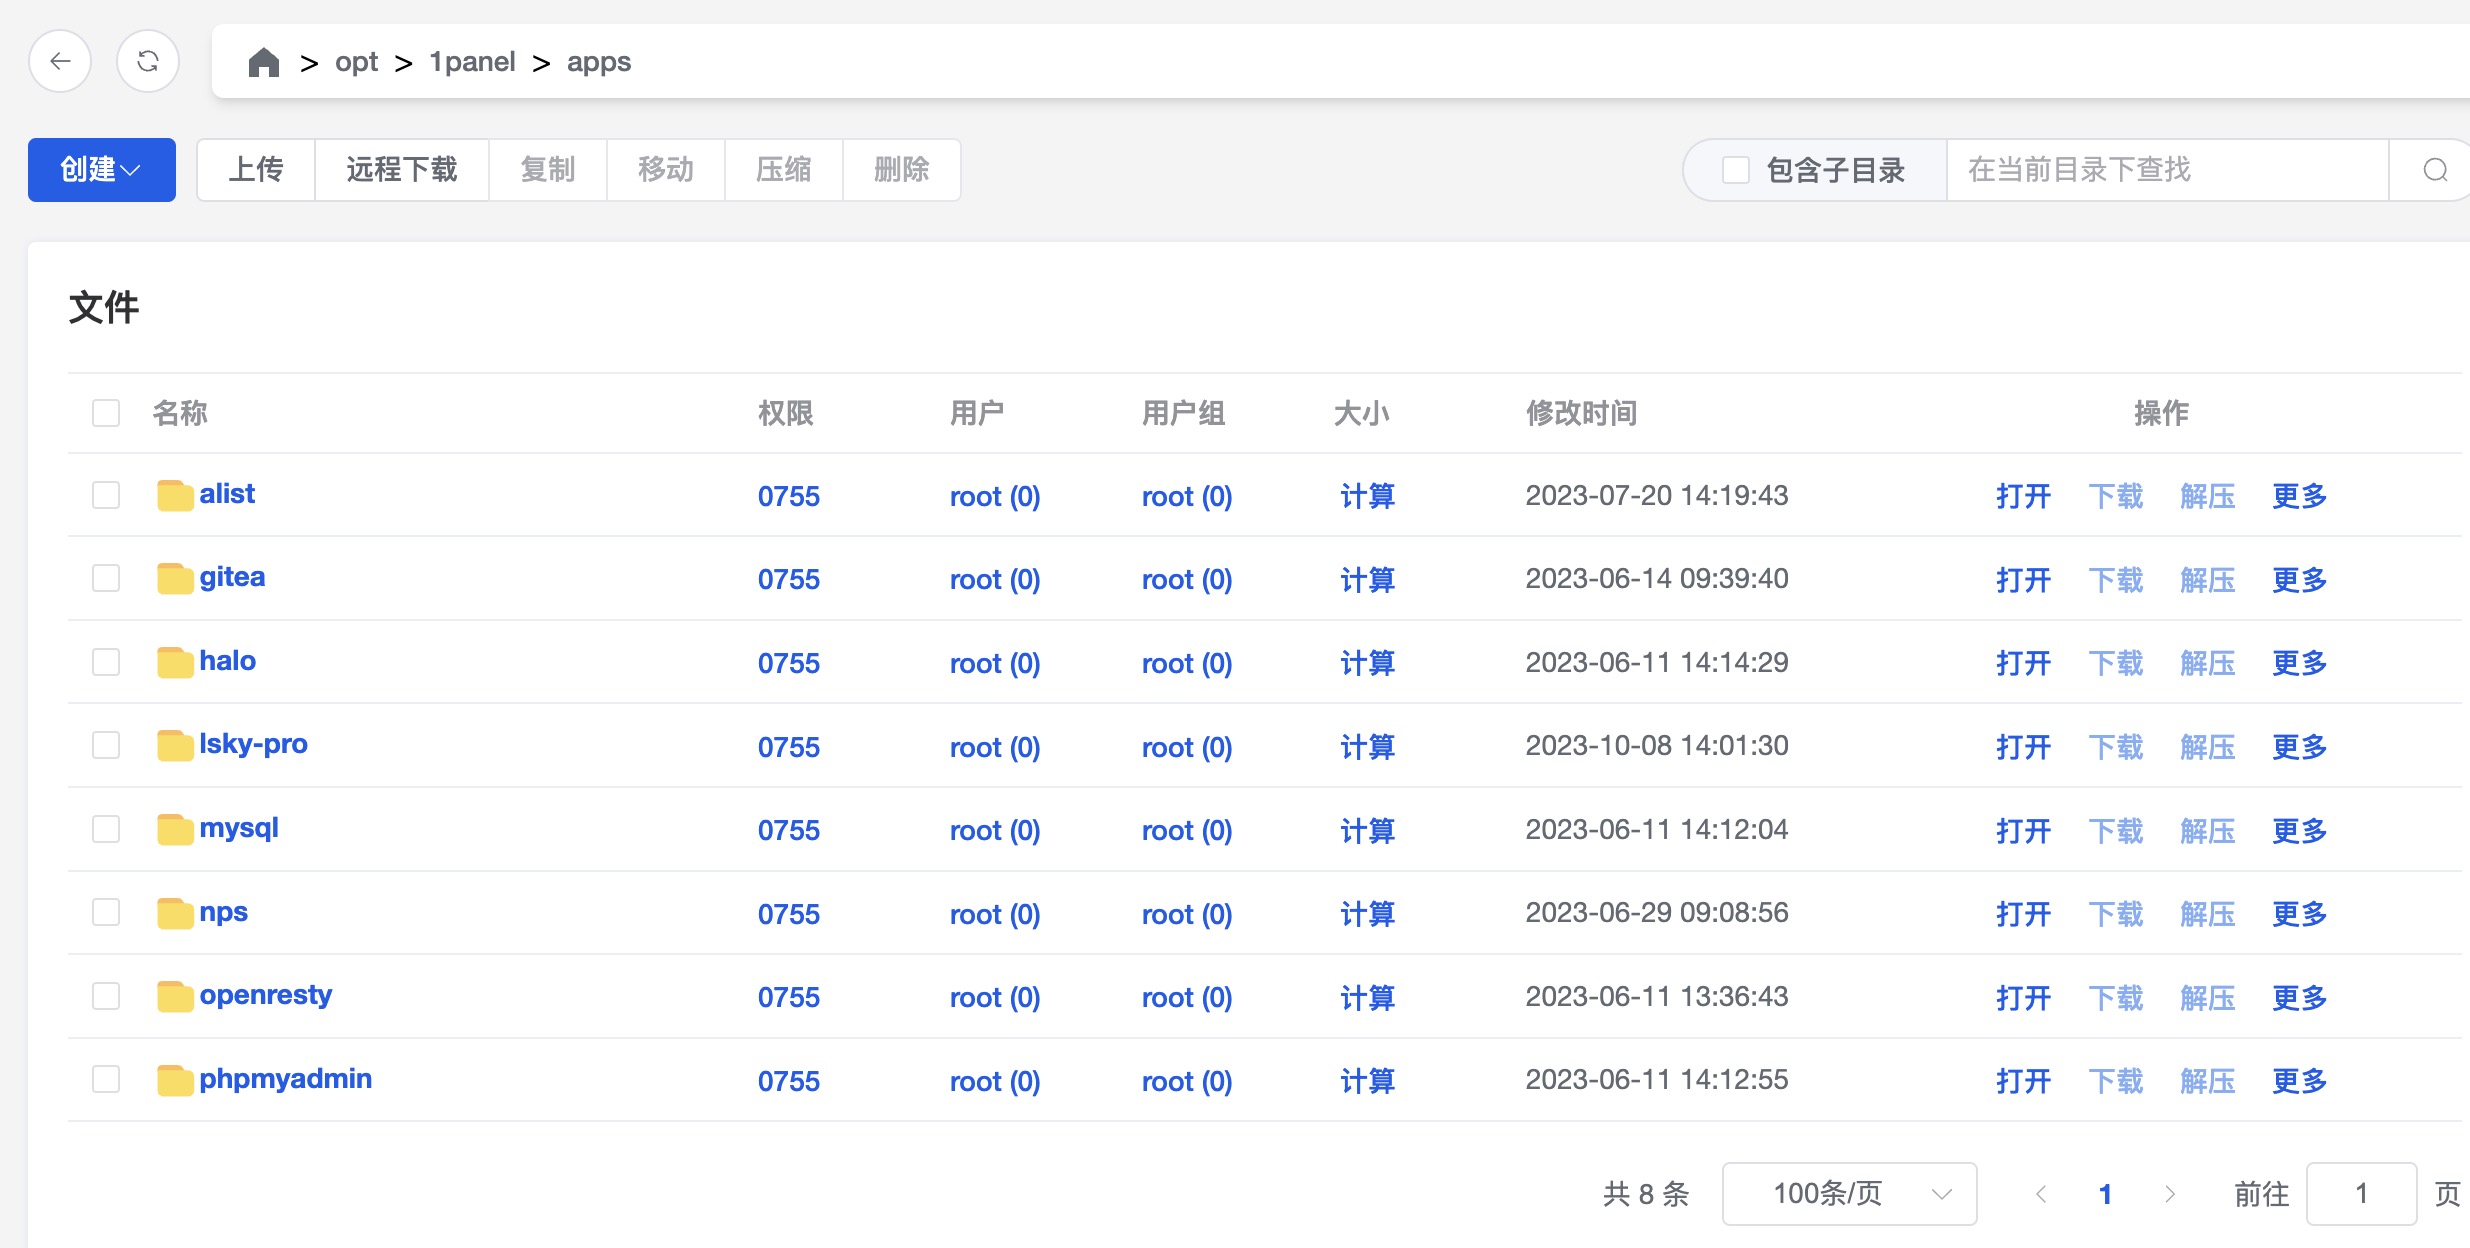Click 0755 permission for mysql row
Viewport: 2470px width, 1248px height.
point(789,831)
